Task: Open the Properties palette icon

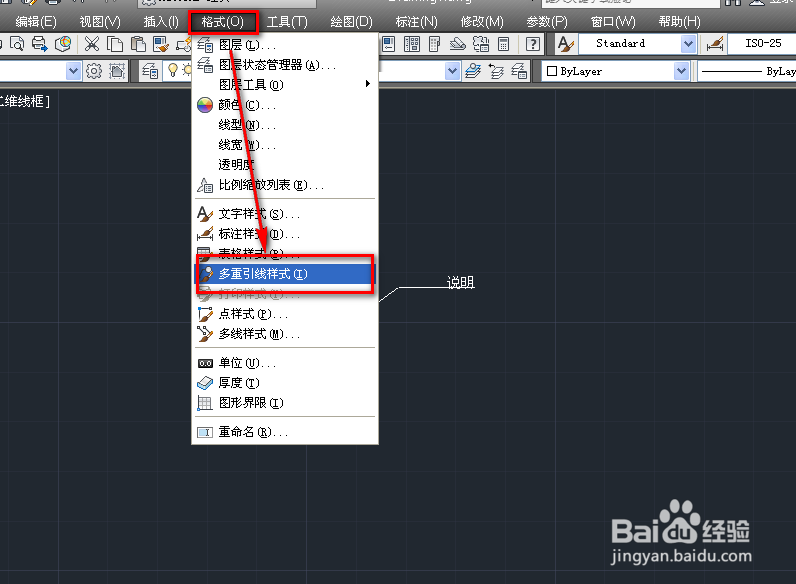Action: (x=388, y=44)
